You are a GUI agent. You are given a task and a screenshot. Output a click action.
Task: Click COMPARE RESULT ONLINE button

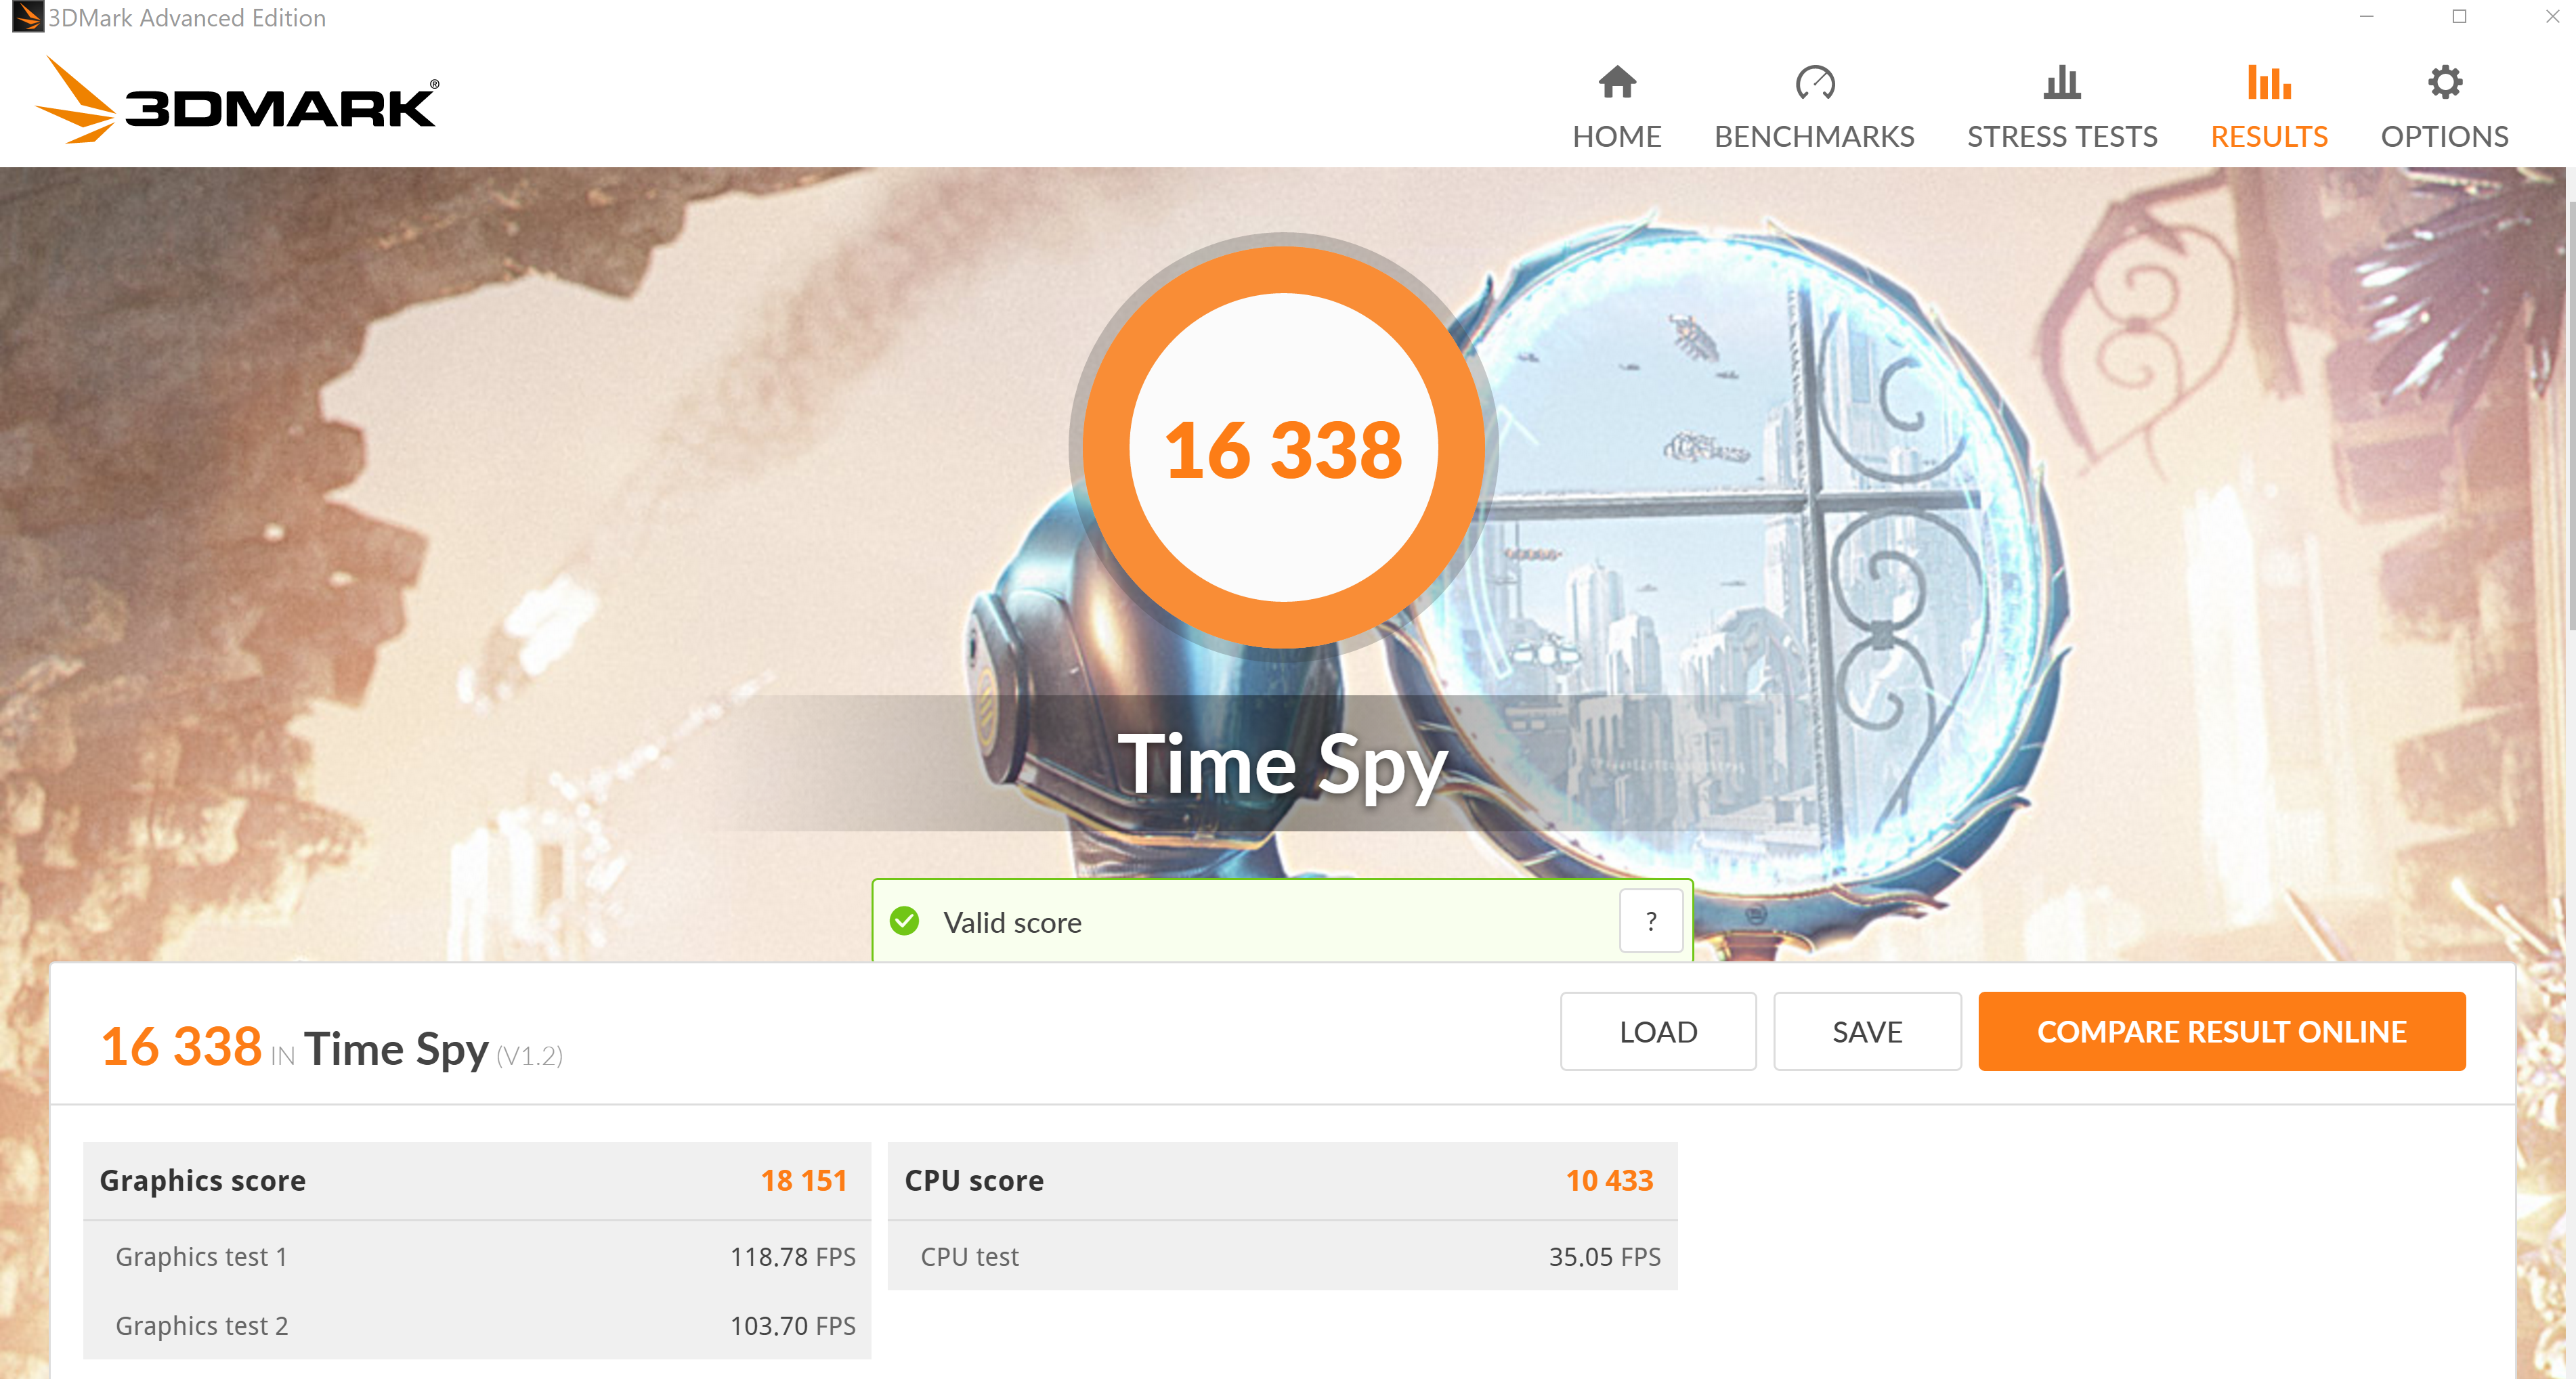[2222, 1031]
